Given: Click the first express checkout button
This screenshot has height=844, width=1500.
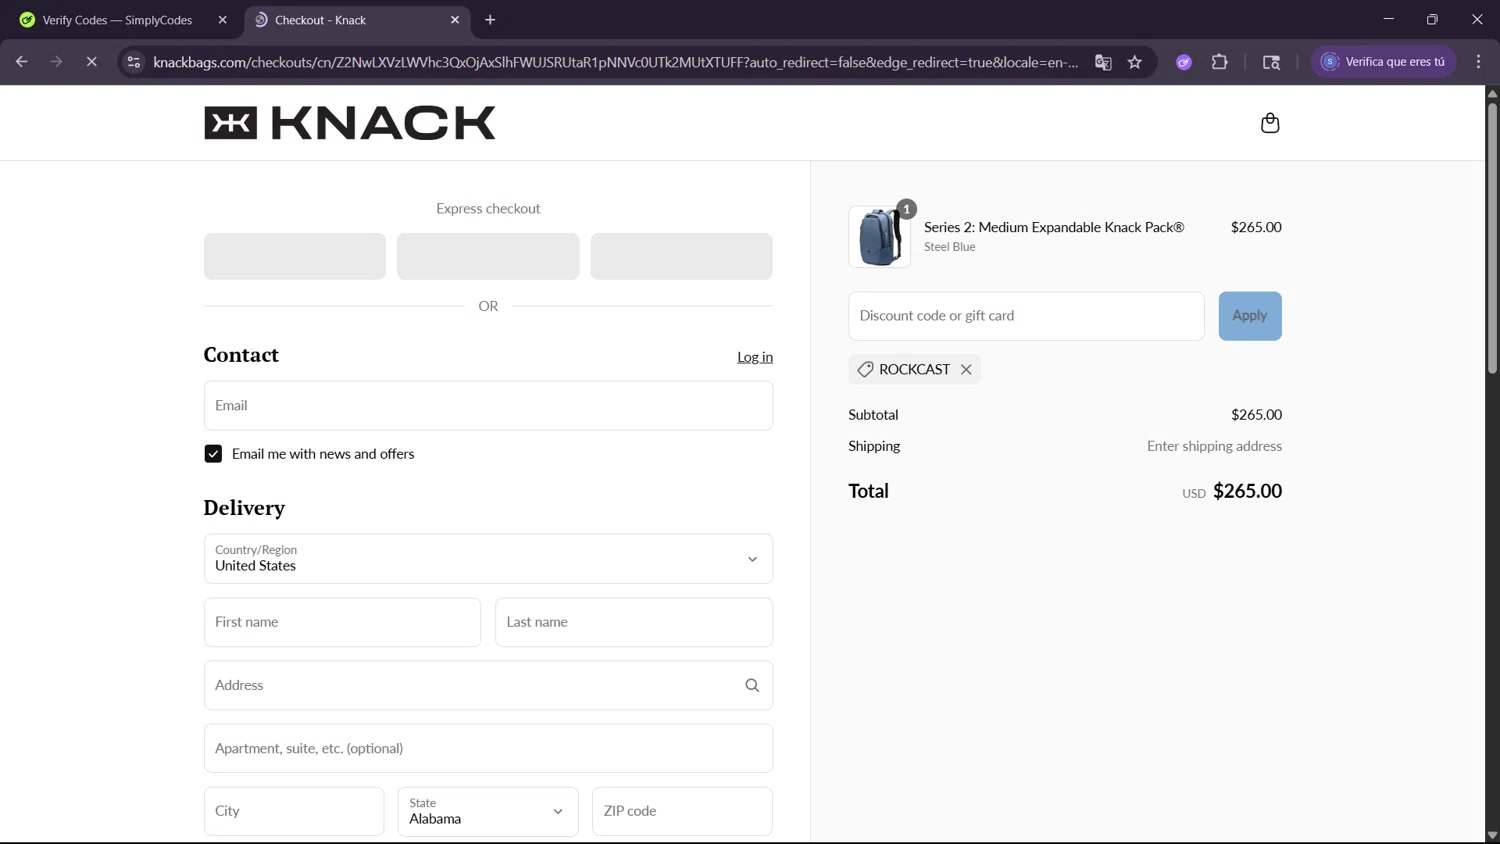Looking at the screenshot, I should [x=295, y=256].
